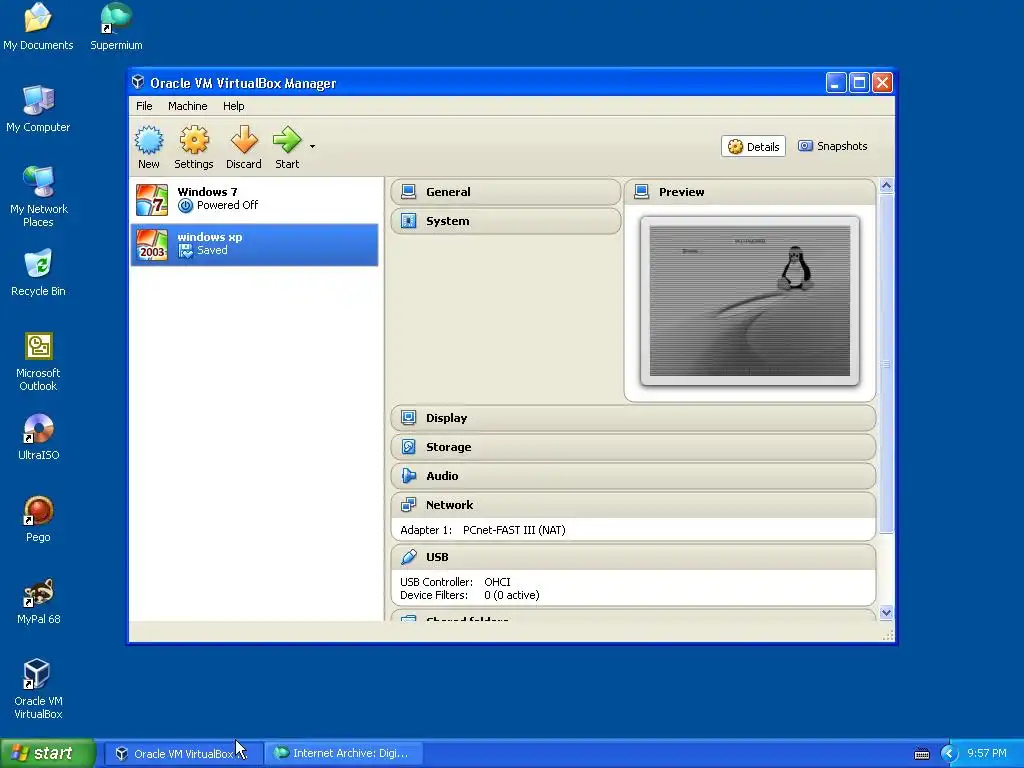Collapse the Network section header
The width and height of the screenshot is (1024, 768).
(x=633, y=505)
